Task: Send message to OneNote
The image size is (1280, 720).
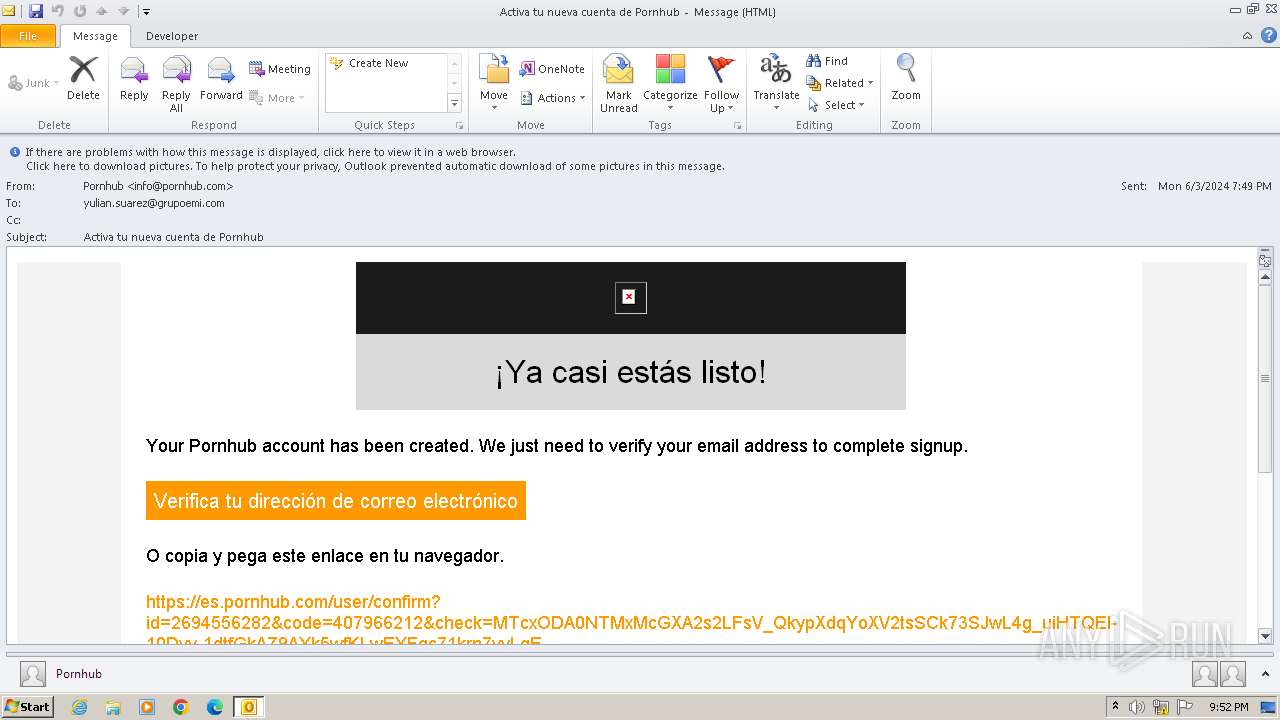Action: click(552, 69)
